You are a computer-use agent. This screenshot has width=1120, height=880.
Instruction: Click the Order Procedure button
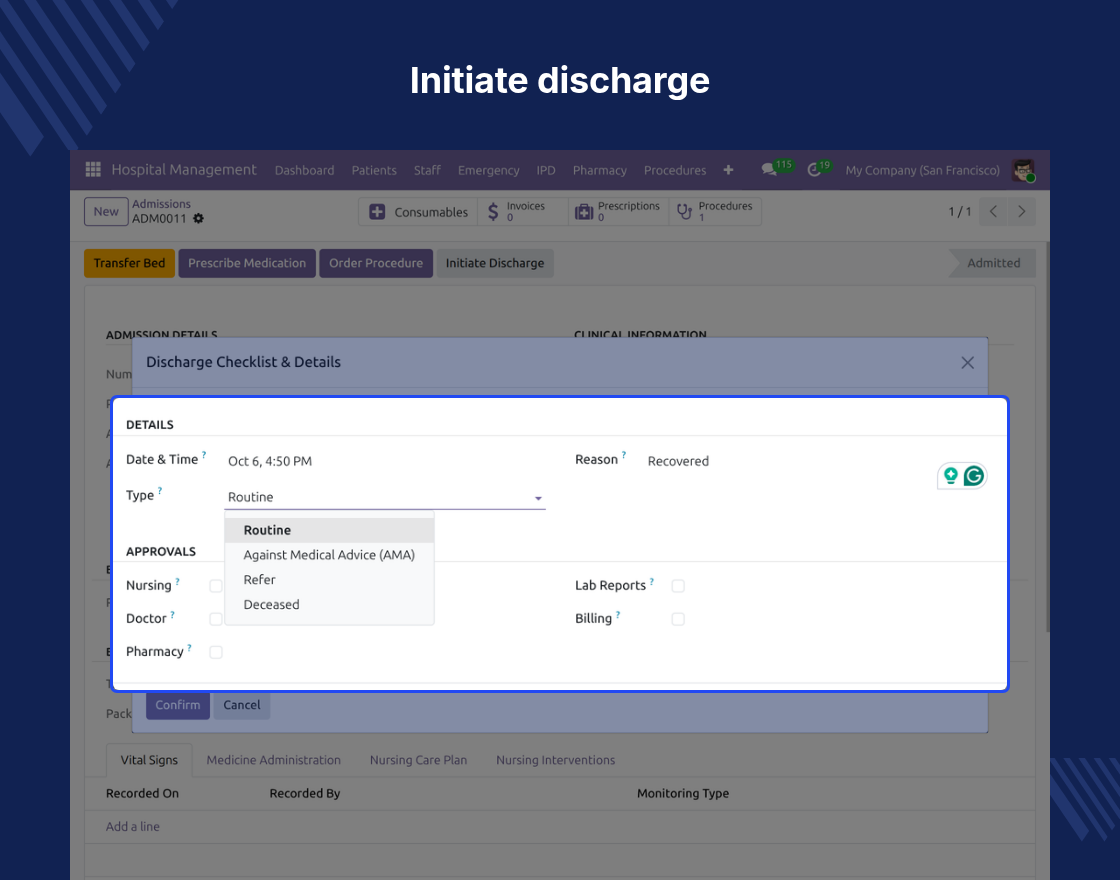pyautogui.click(x=376, y=263)
